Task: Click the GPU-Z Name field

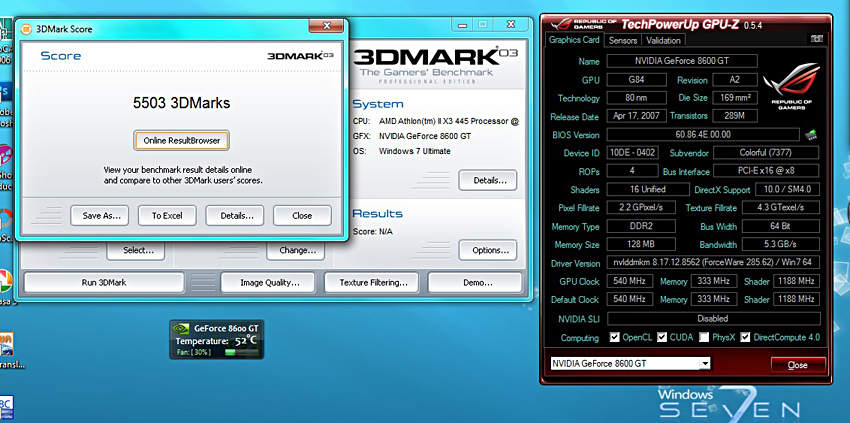Action: (682, 61)
